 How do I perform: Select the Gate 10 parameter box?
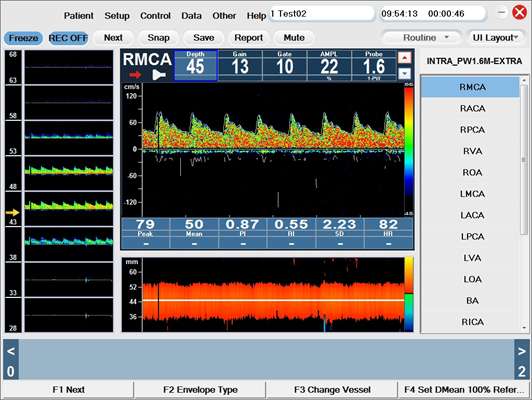(x=285, y=65)
